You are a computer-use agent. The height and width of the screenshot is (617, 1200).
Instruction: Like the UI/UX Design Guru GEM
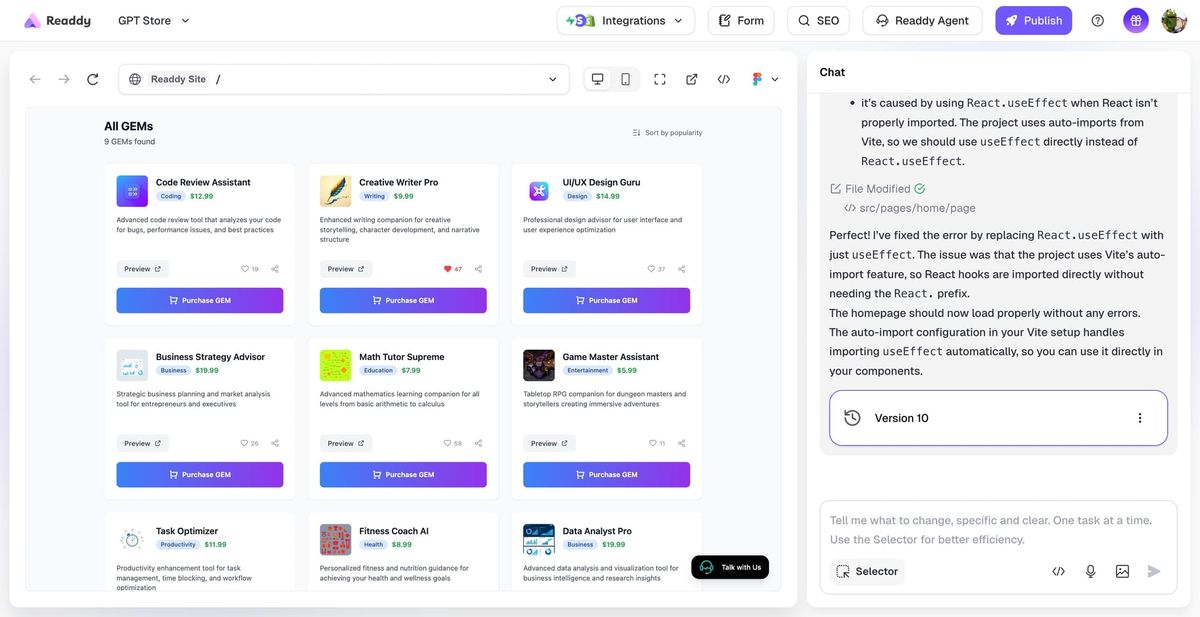[656, 269]
